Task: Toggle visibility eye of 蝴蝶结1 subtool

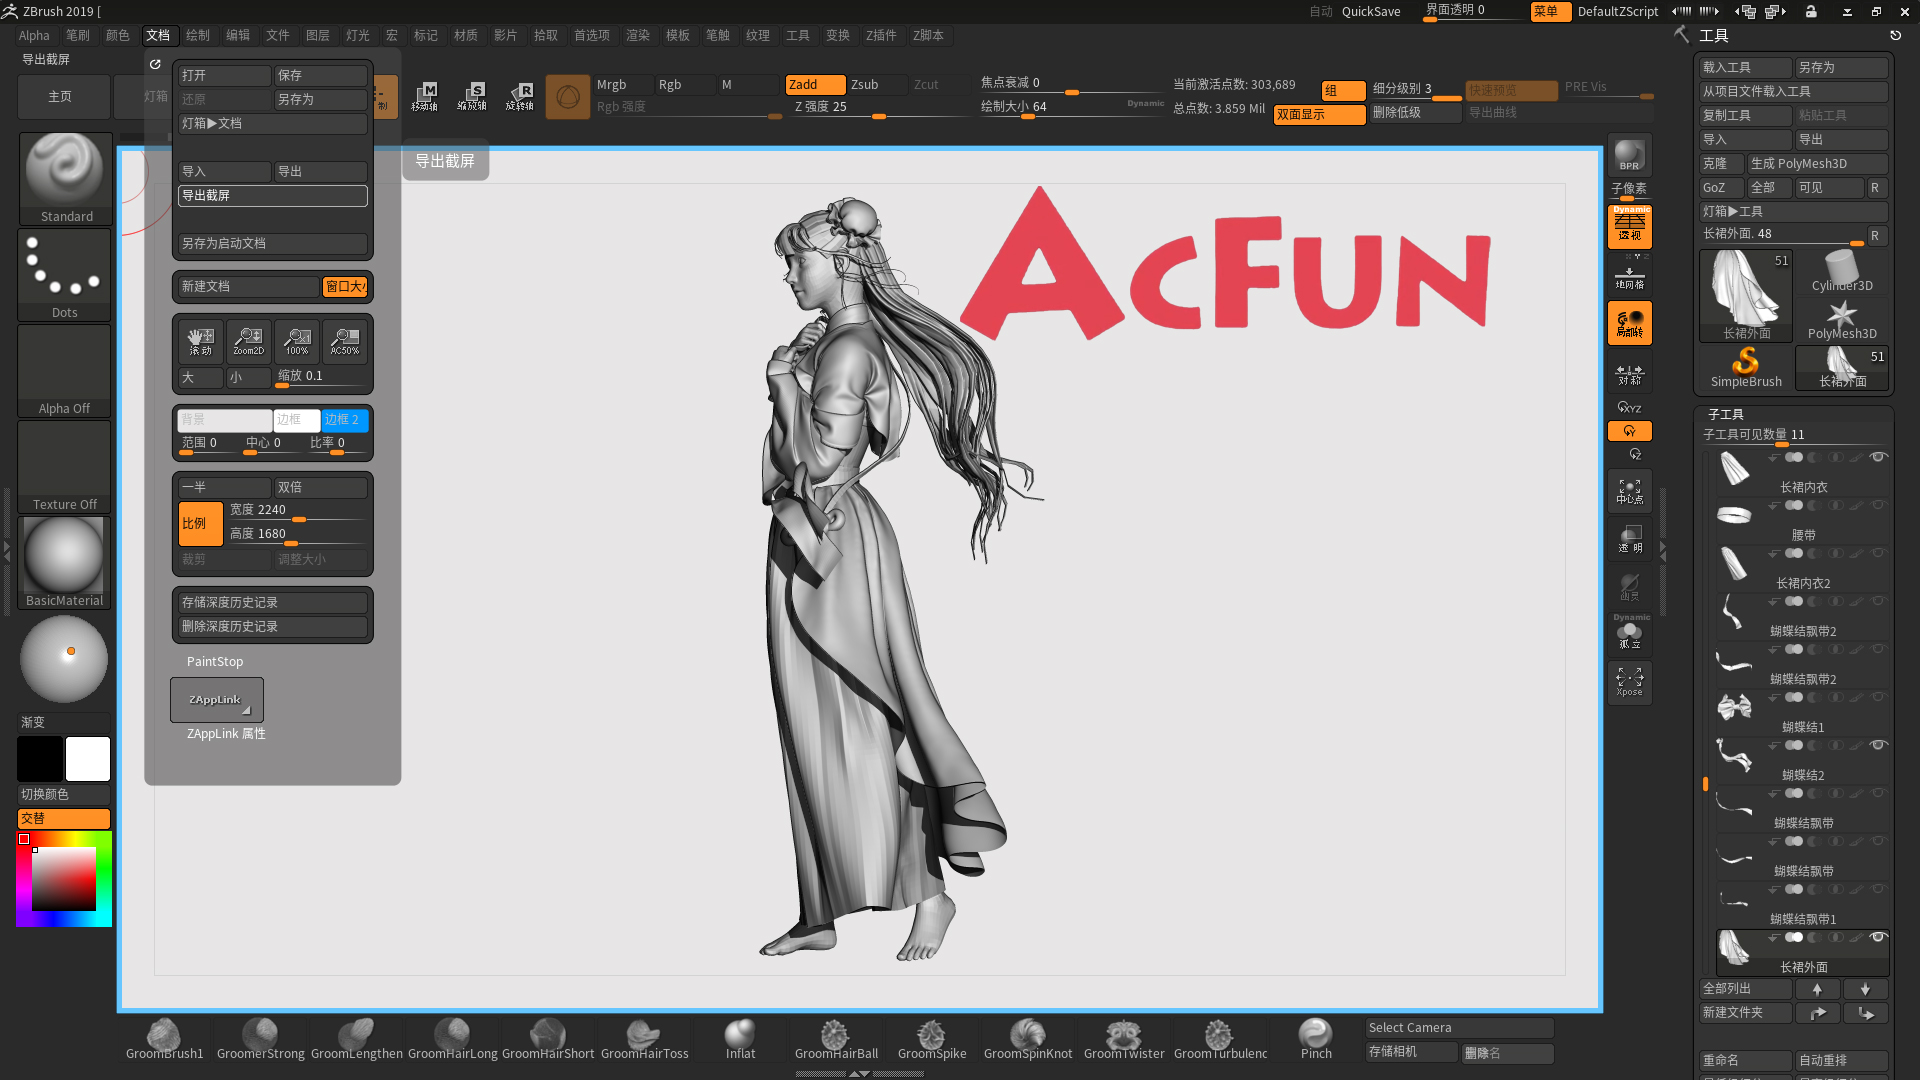Action: coord(1878,697)
